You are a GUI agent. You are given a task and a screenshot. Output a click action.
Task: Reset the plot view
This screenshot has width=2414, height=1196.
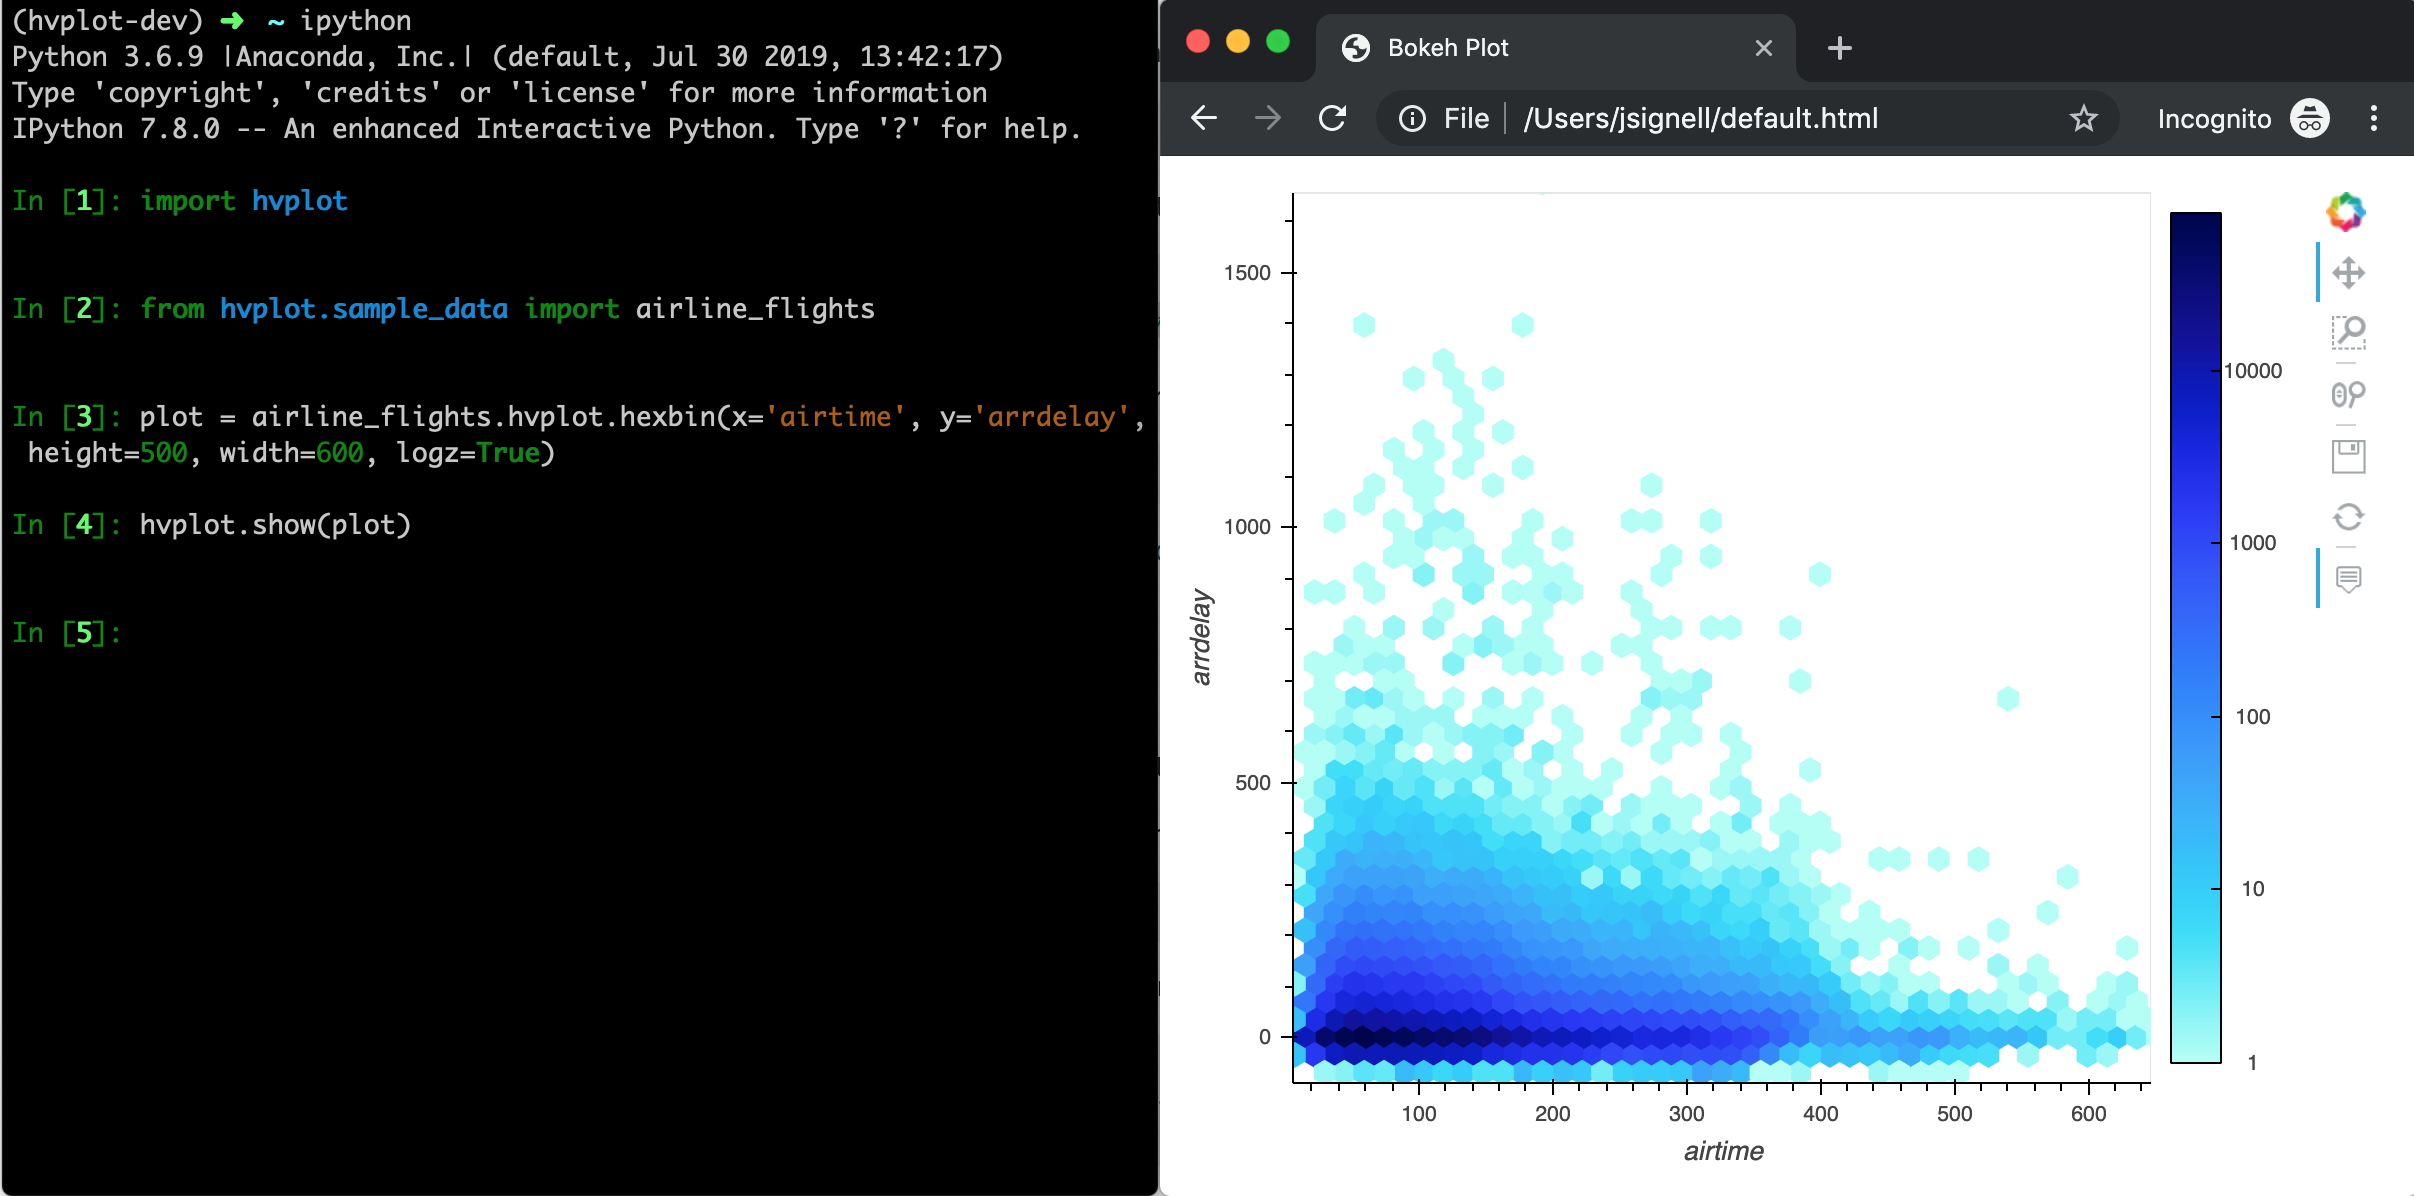[2348, 517]
